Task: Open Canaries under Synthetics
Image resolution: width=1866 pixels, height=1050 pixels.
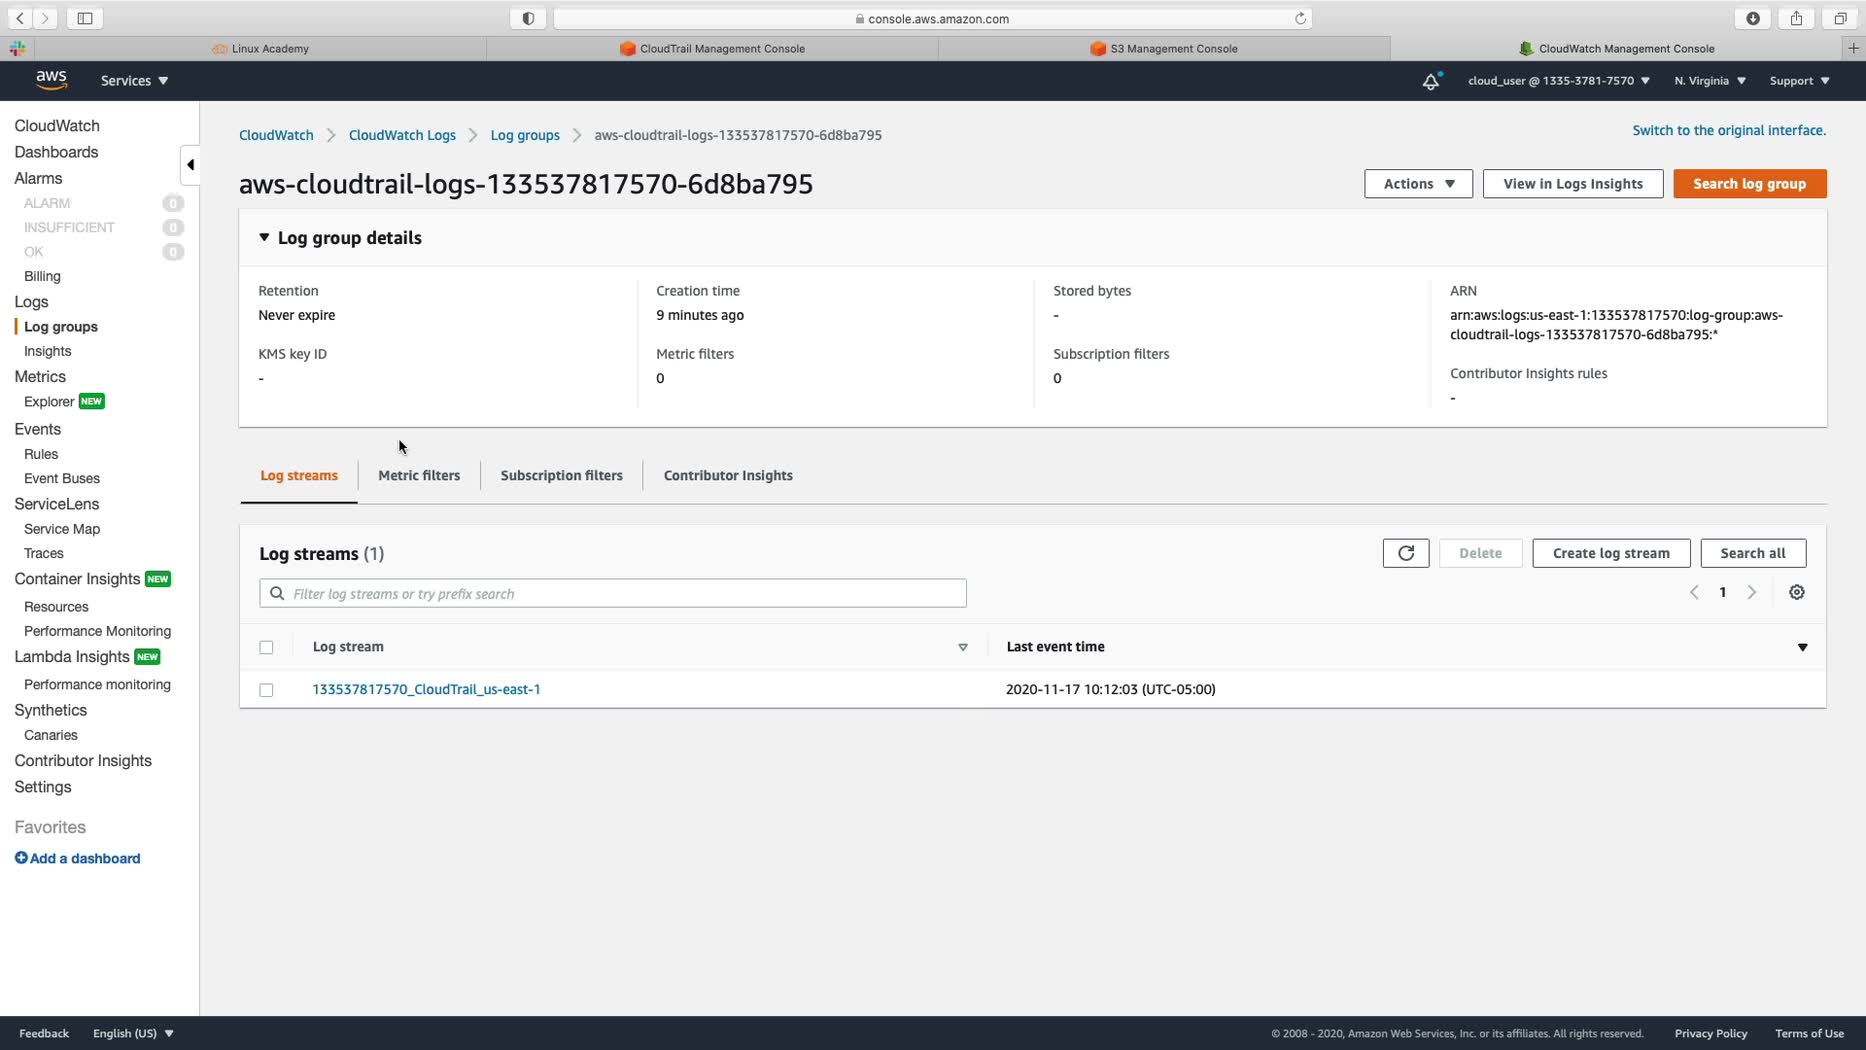Action: click(x=51, y=735)
